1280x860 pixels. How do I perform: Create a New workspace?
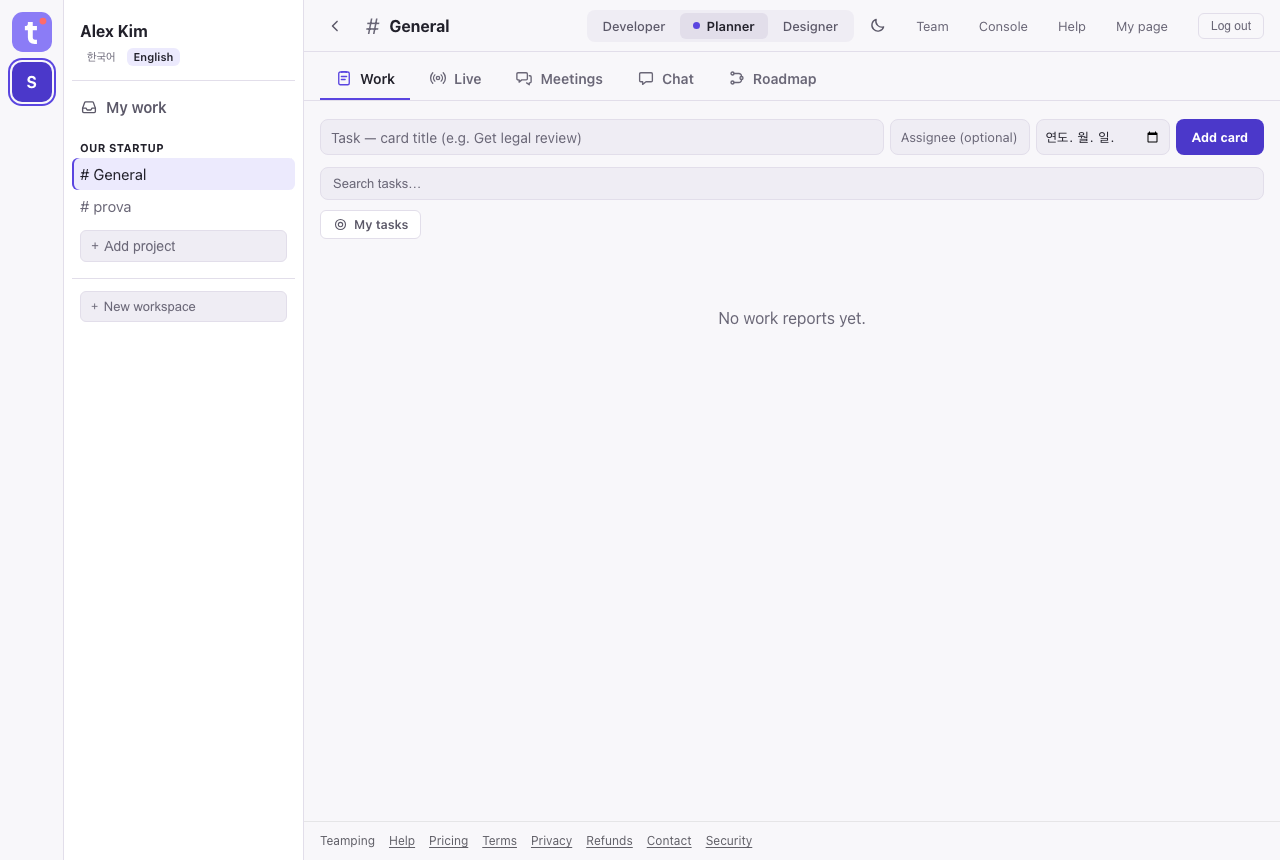coord(184,306)
